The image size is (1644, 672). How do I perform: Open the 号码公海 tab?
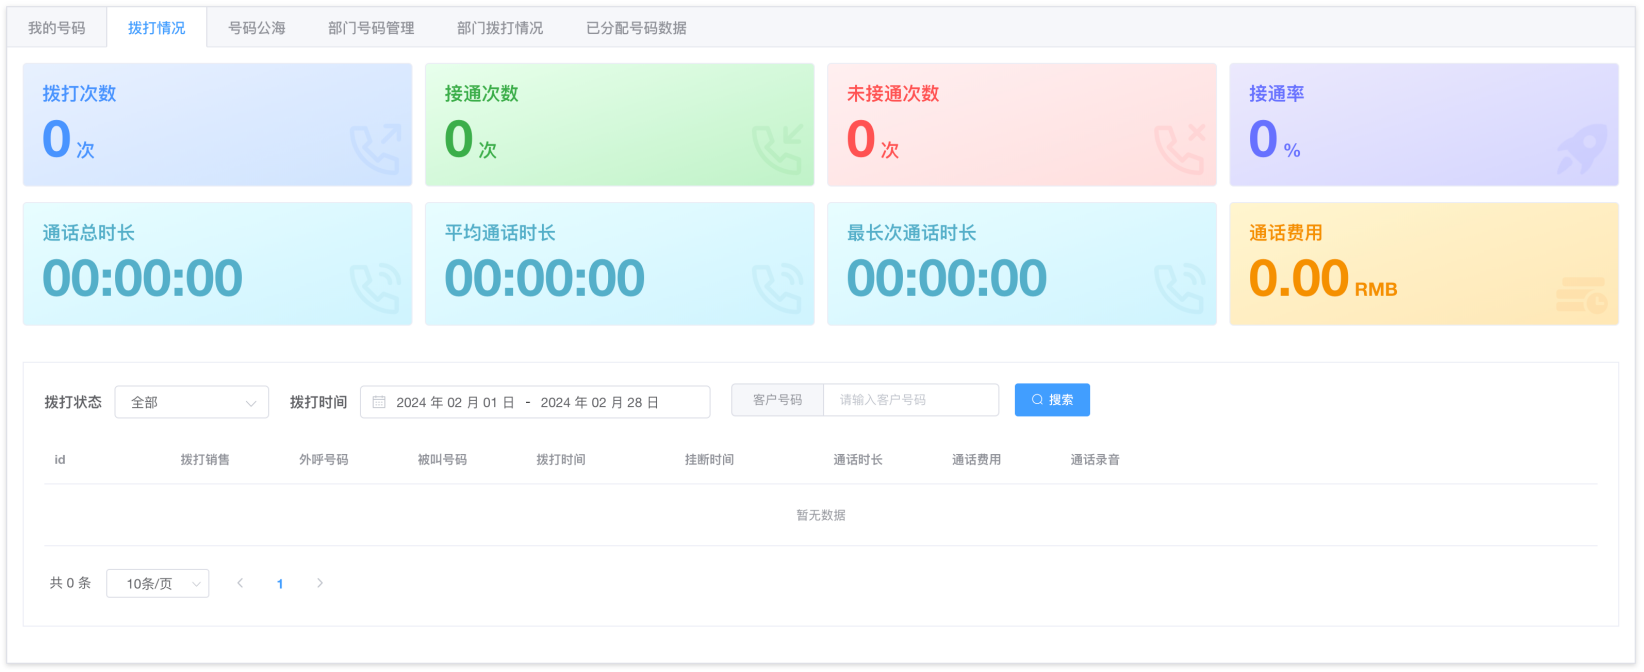257,28
